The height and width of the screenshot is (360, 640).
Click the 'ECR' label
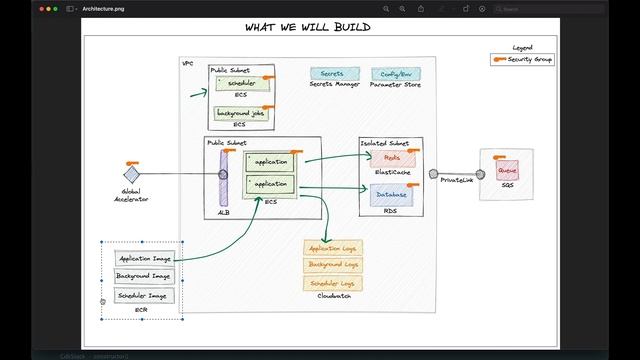[141, 310]
